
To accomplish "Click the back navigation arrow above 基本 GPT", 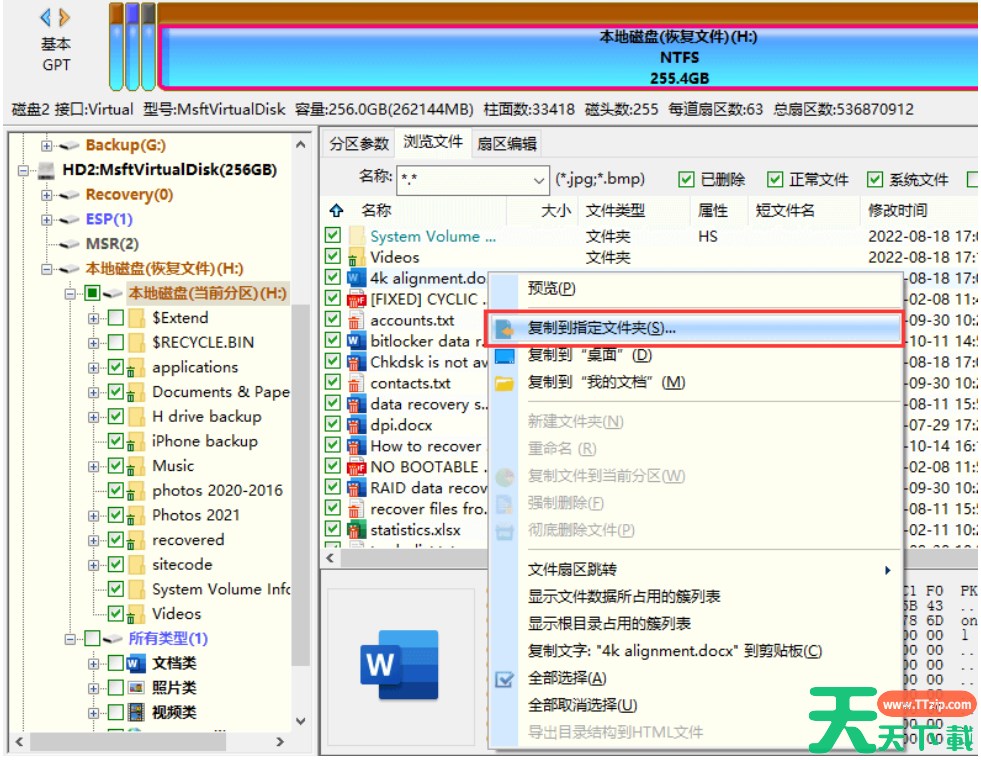I will click(46, 18).
